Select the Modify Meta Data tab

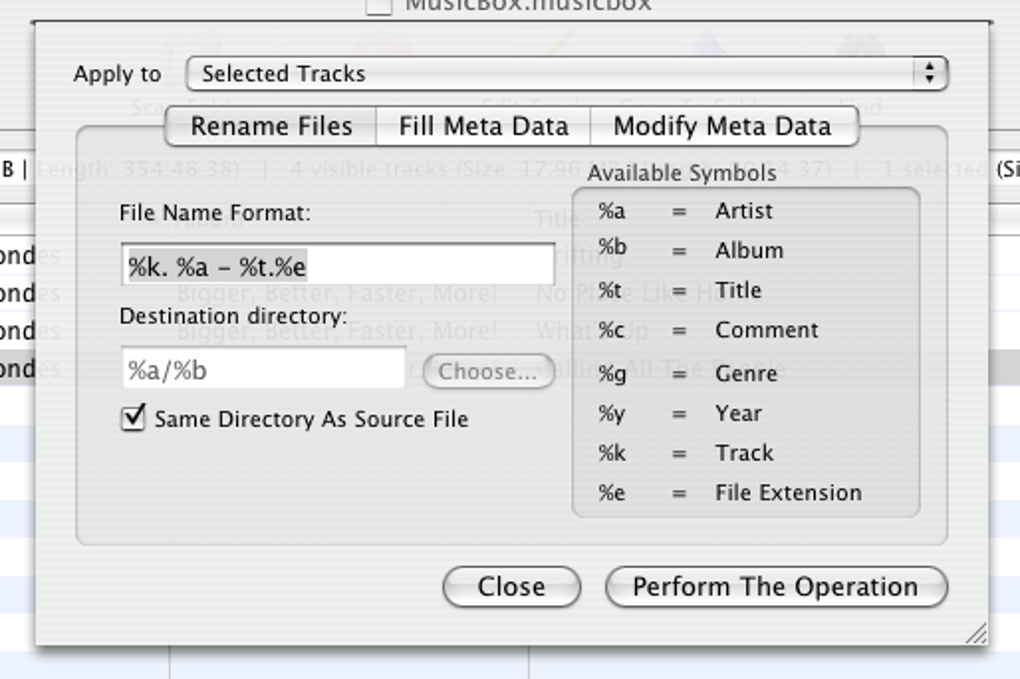click(x=727, y=126)
